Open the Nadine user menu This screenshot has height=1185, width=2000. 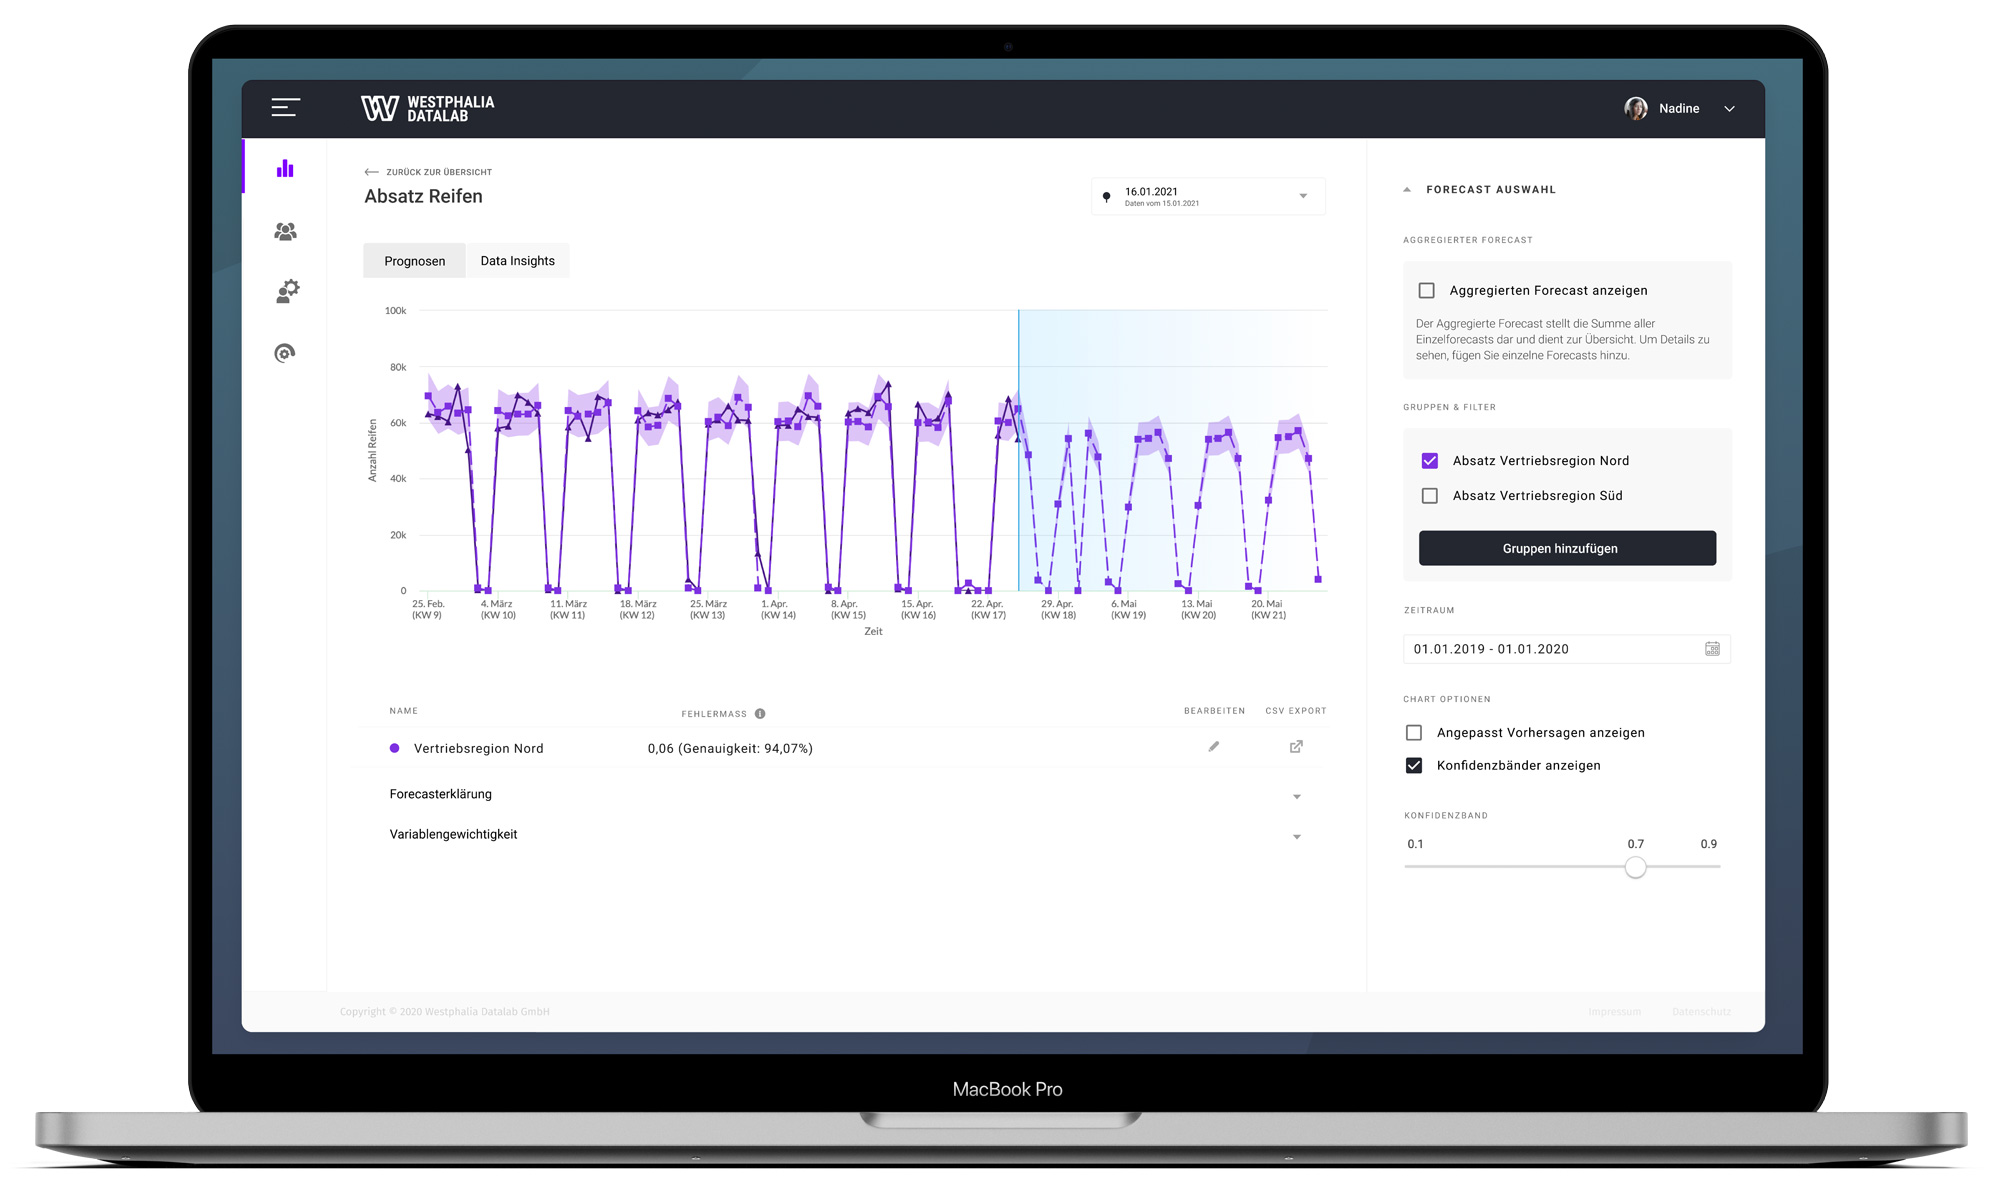tap(1680, 109)
